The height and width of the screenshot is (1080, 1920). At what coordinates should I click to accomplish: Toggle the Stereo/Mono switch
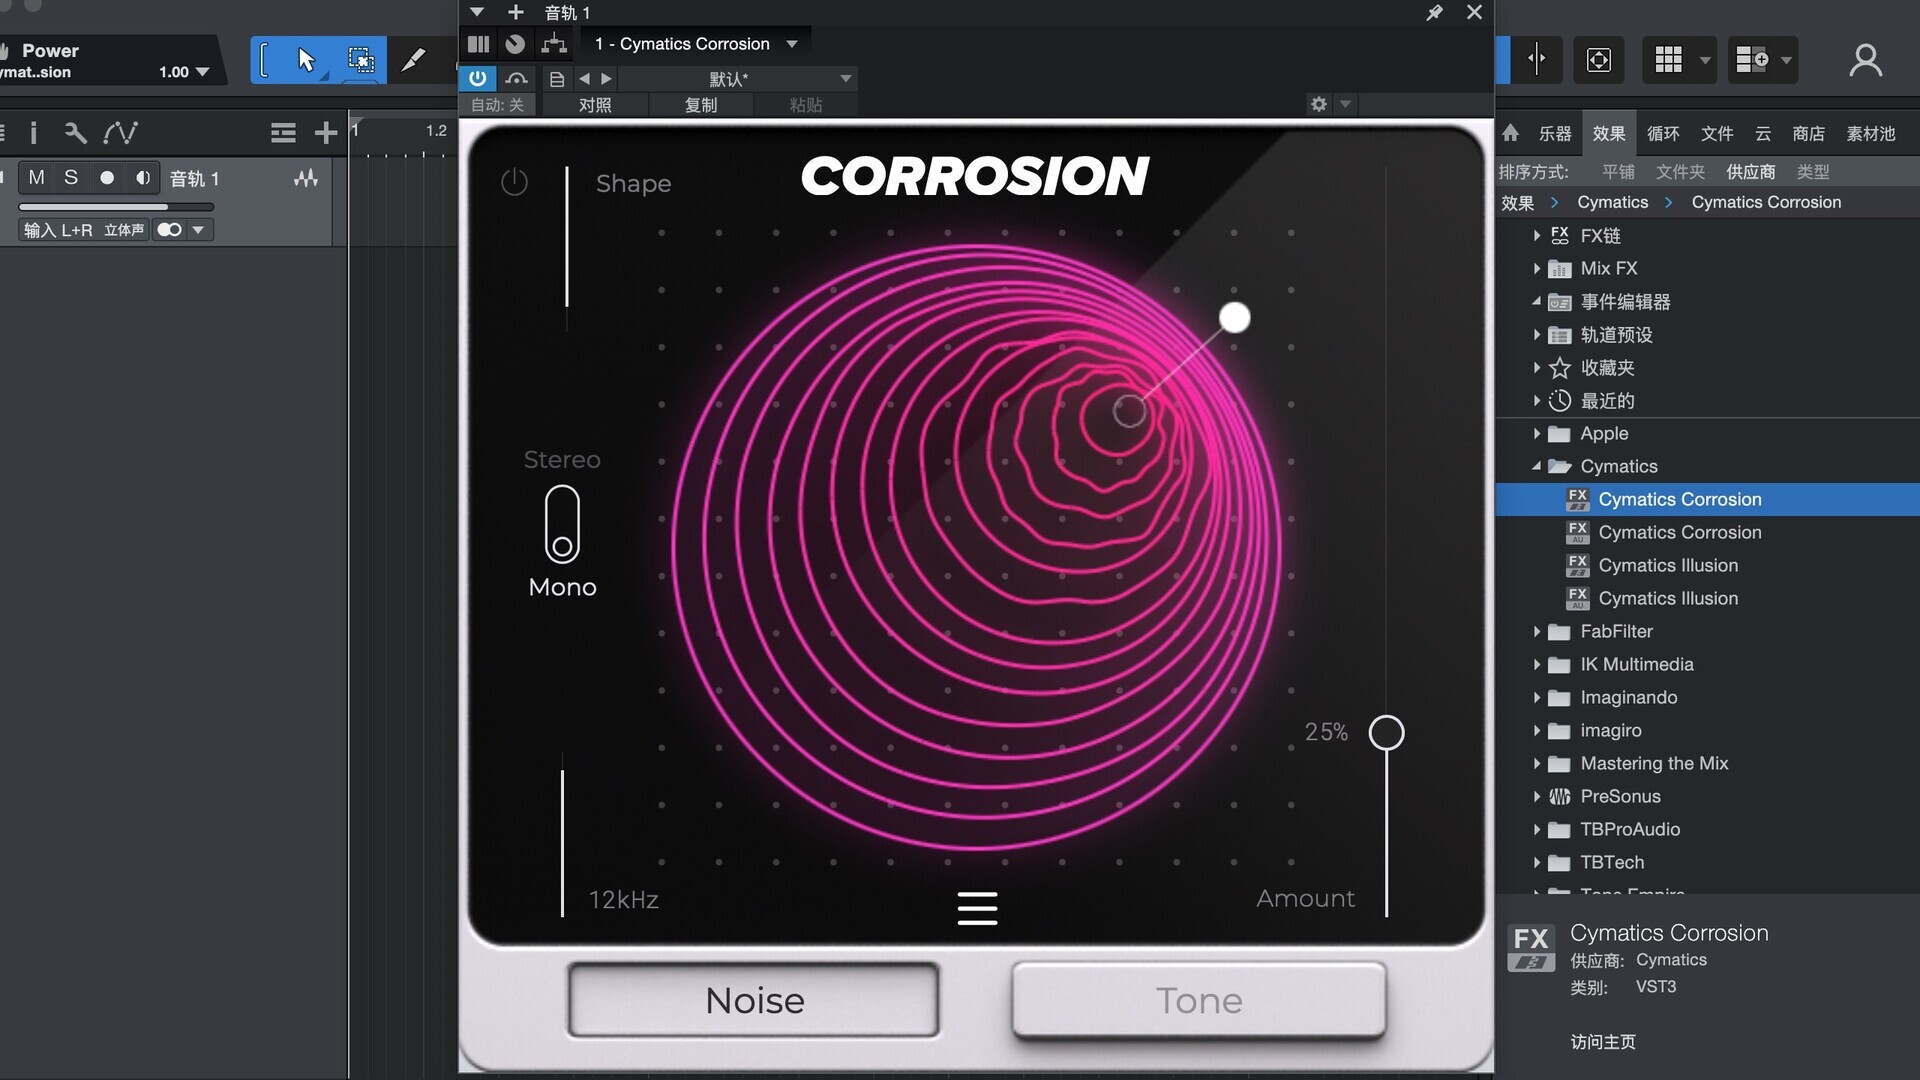click(x=562, y=524)
